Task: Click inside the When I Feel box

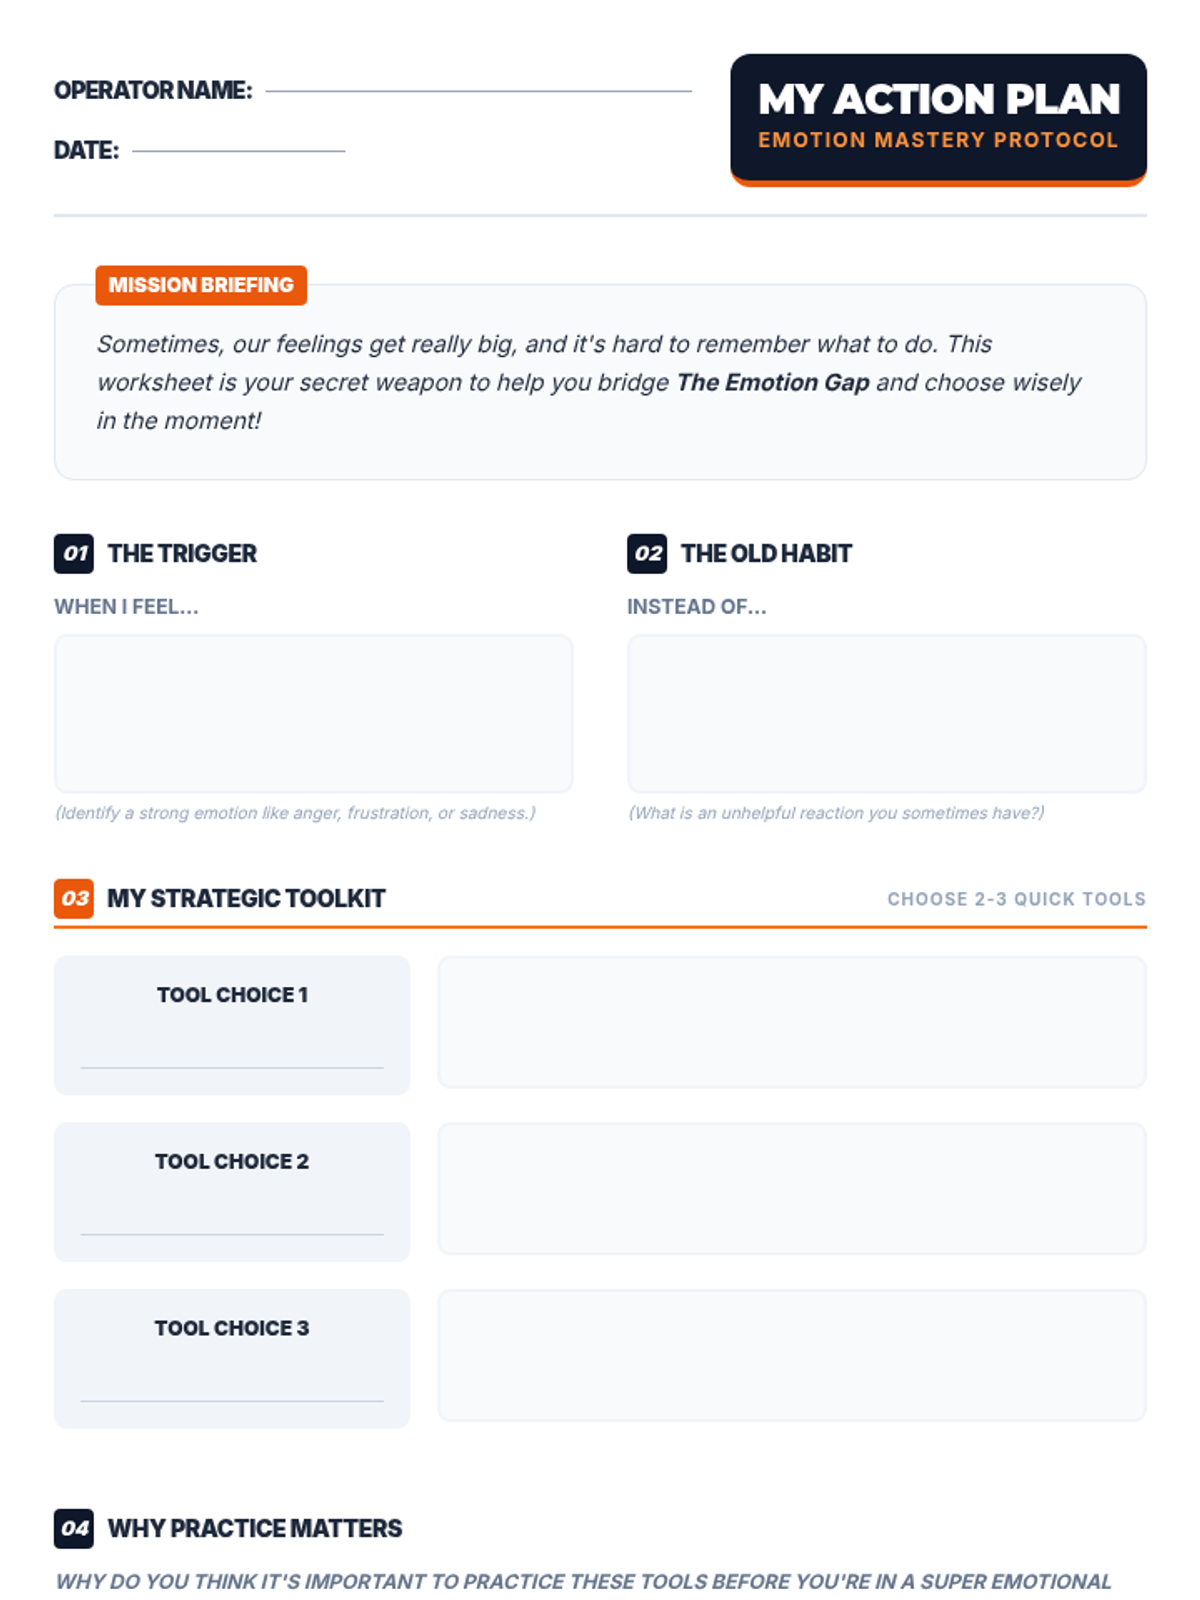Action: (313, 714)
